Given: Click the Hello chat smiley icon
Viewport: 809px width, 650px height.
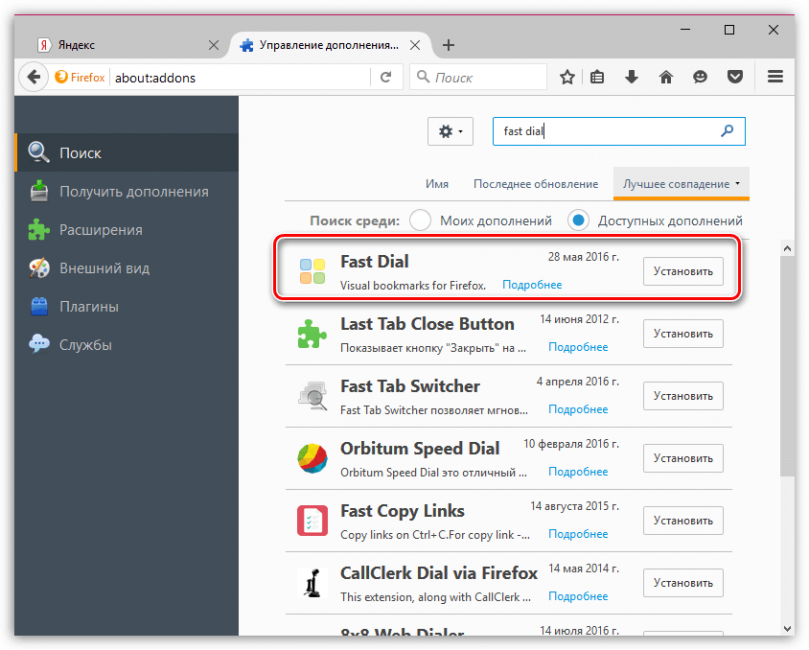Looking at the screenshot, I should coord(700,77).
